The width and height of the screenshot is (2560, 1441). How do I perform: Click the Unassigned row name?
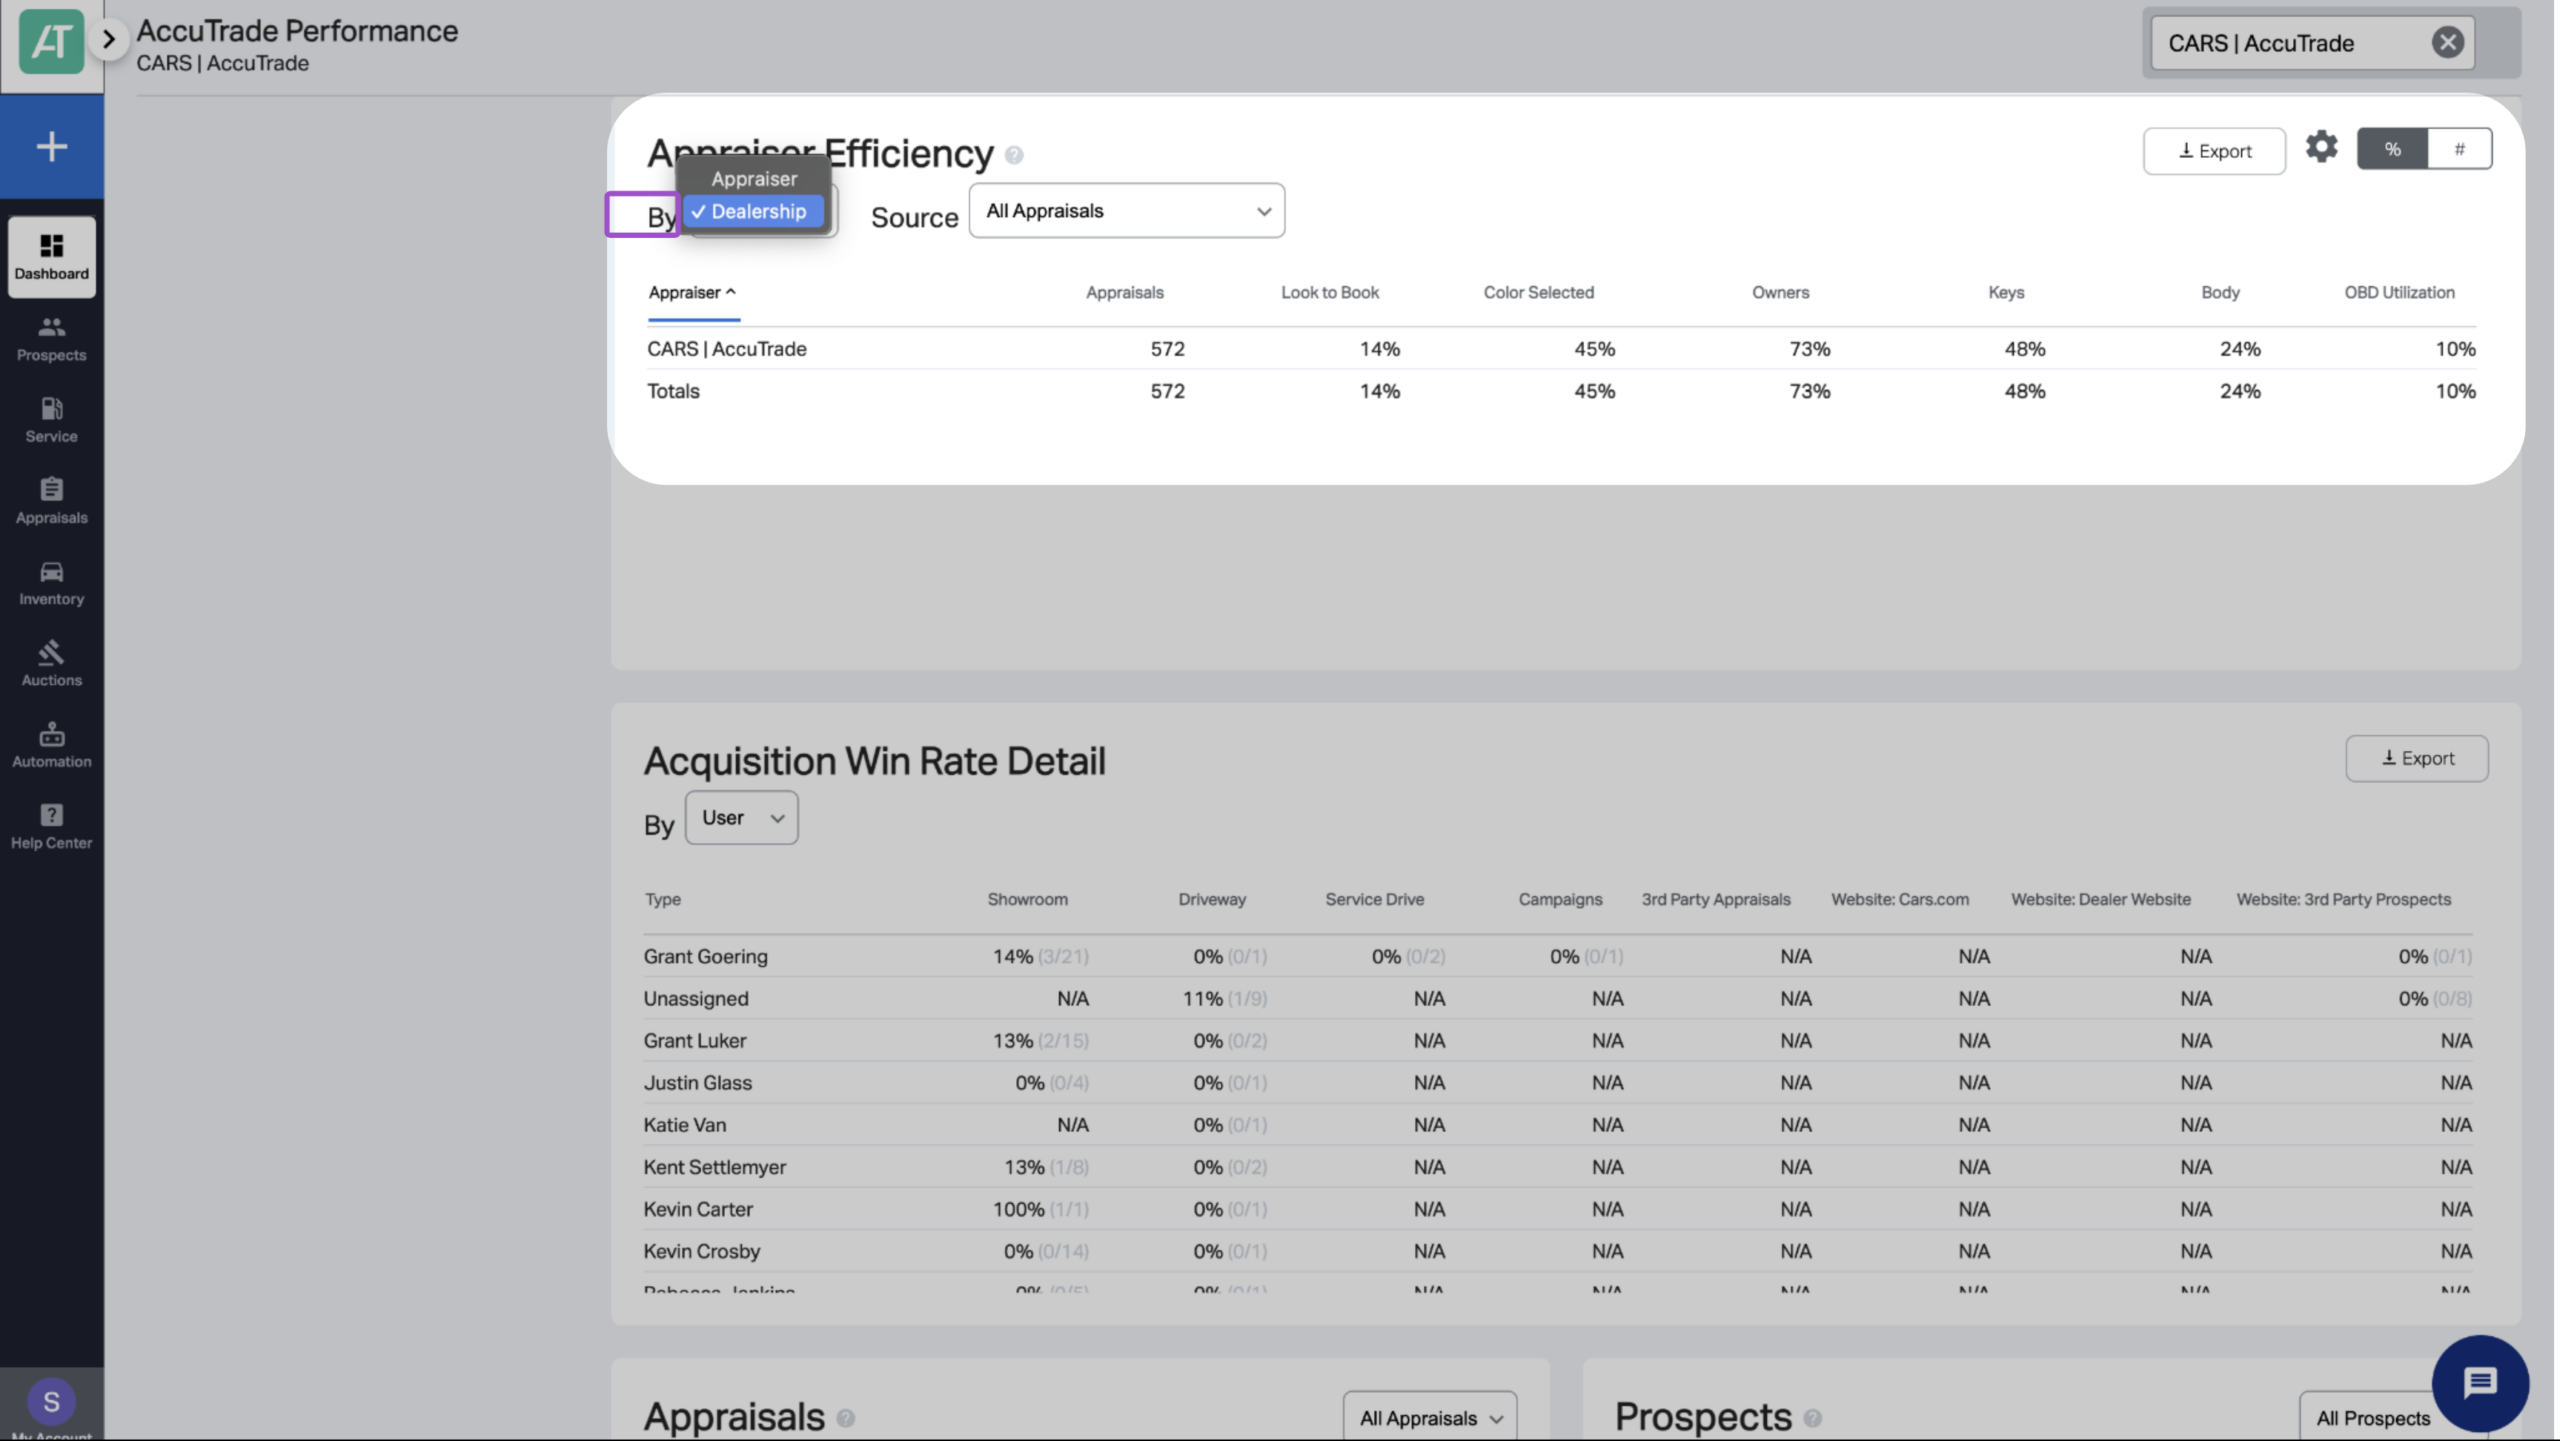tap(695, 999)
